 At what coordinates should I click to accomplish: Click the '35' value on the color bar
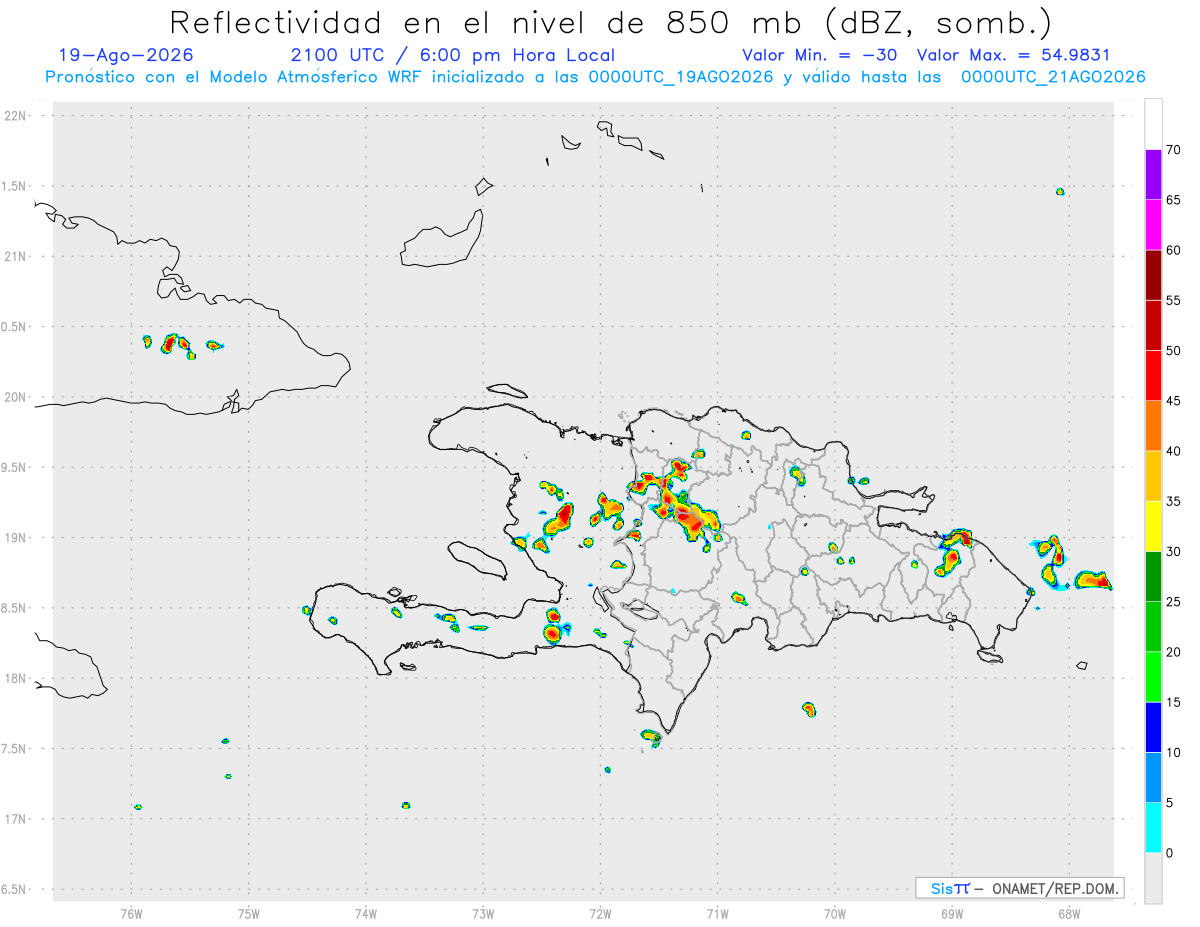(1174, 501)
